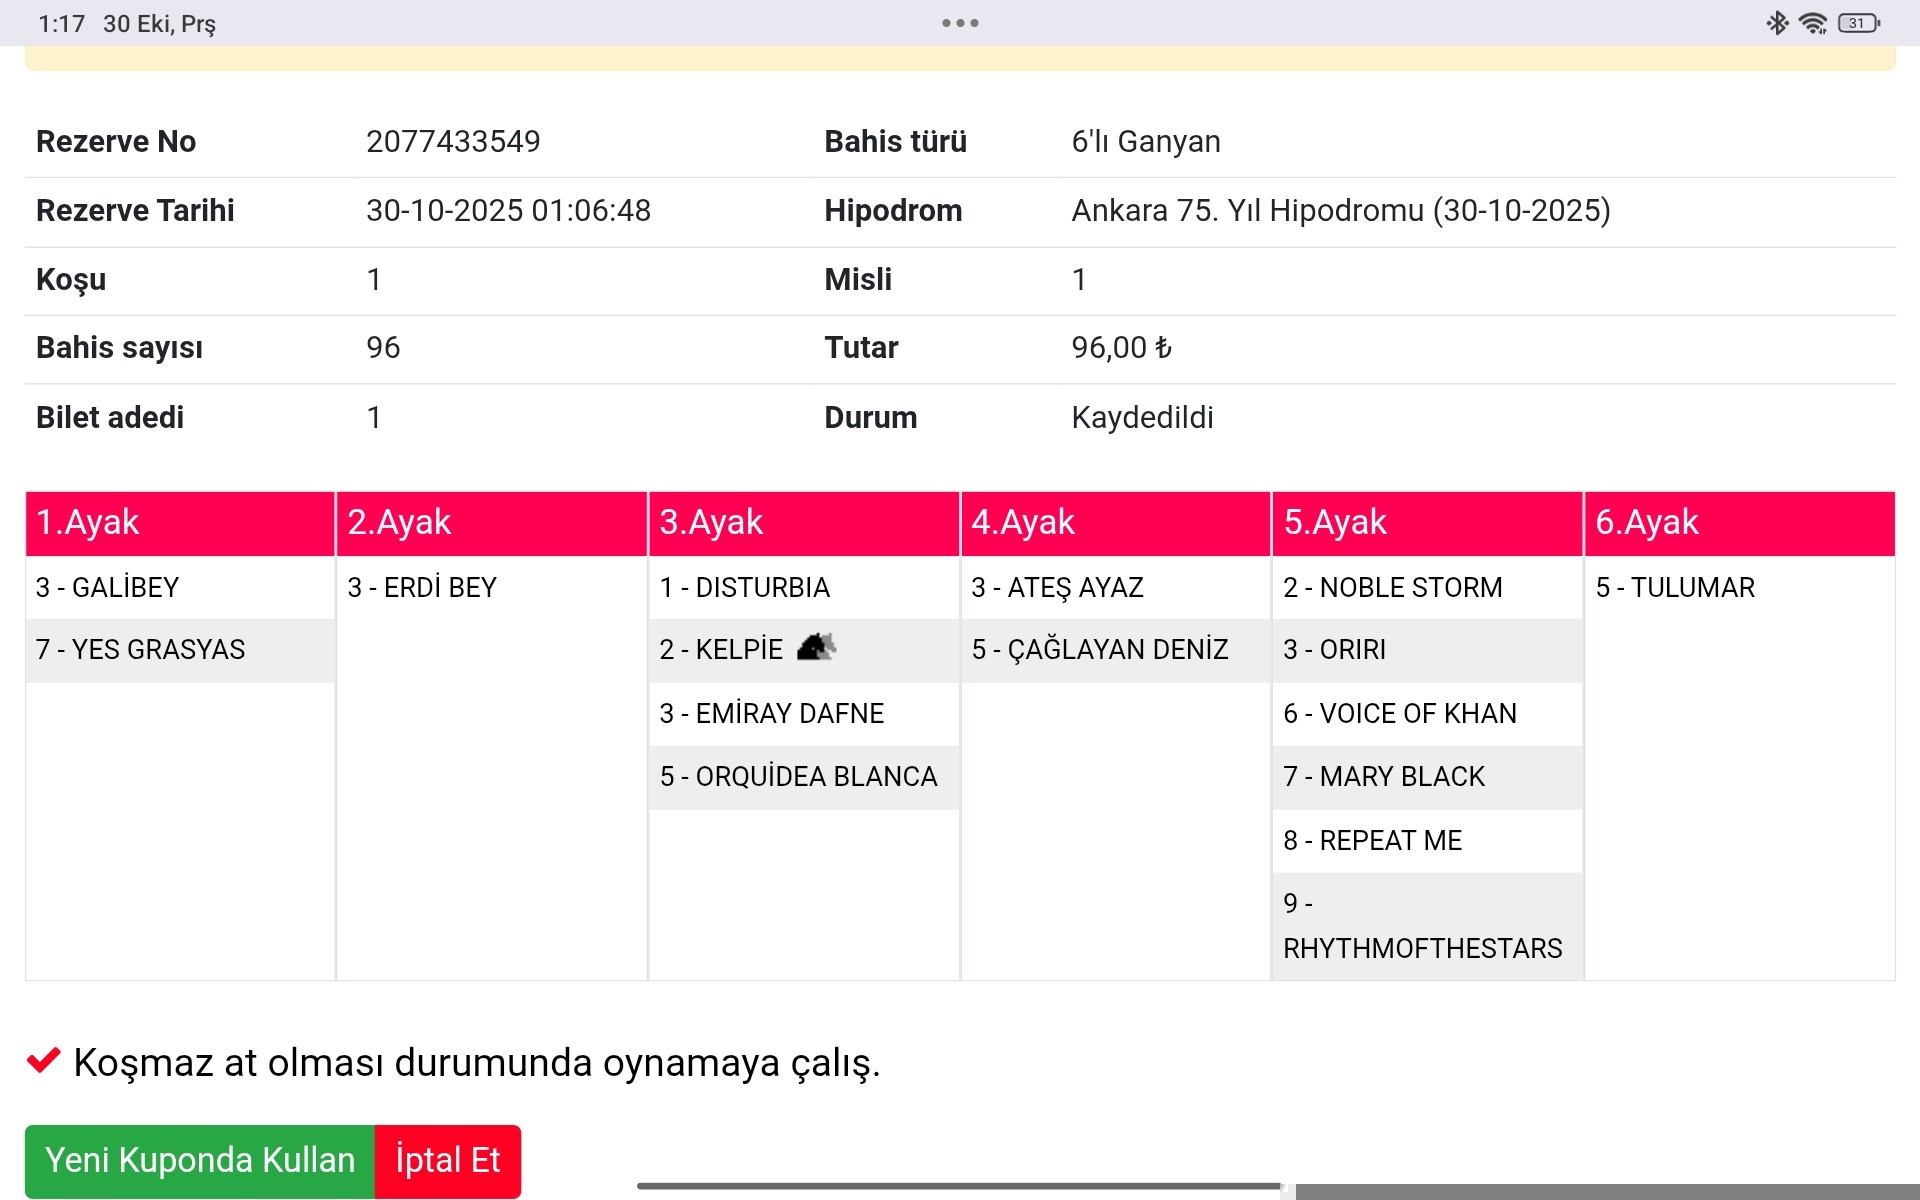Select the 1.Ayak column header
Viewport: 1920px width, 1200px height.
pyautogui.click(x=180, y=523)
